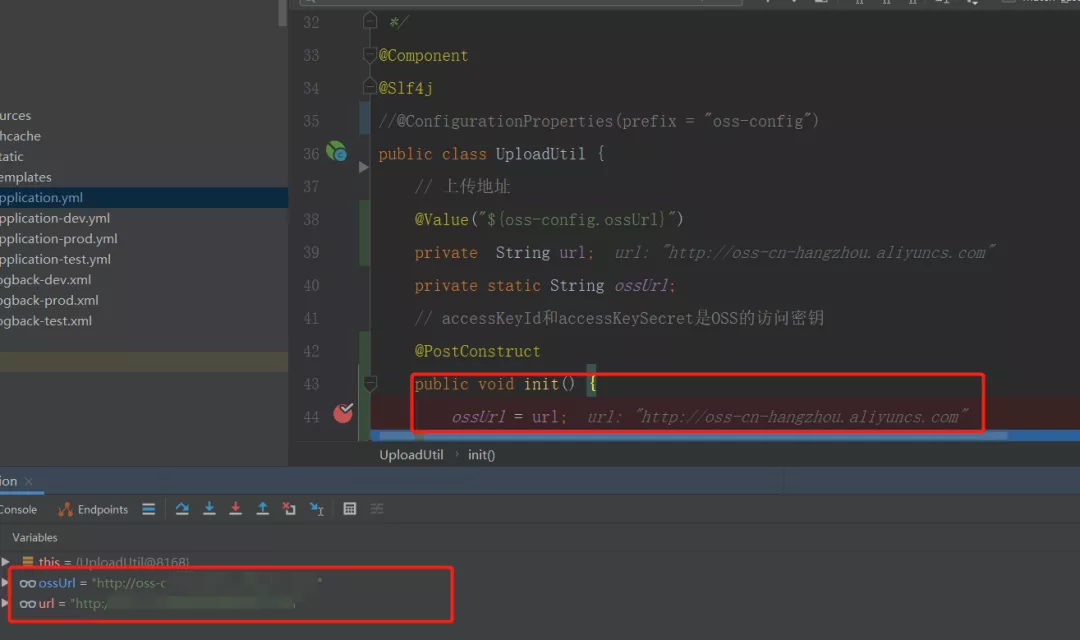This screenshot has height=640, width=1080.
Task: Click the UploadUtil breadcrumb
Action: (x=411, y=455)
